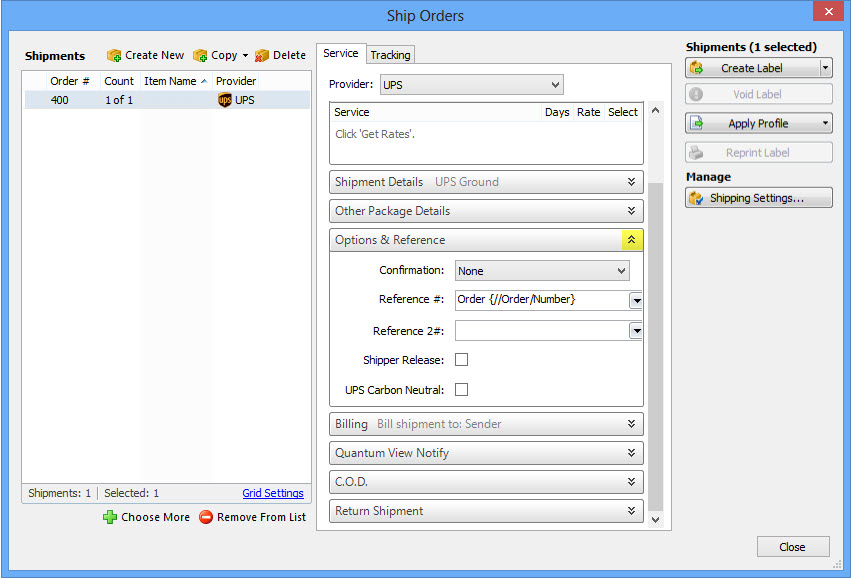This screenshot has width=851, height=578.
Task: Open the Apply Profile dropdown arrow
Action: [x=825, y=123]
